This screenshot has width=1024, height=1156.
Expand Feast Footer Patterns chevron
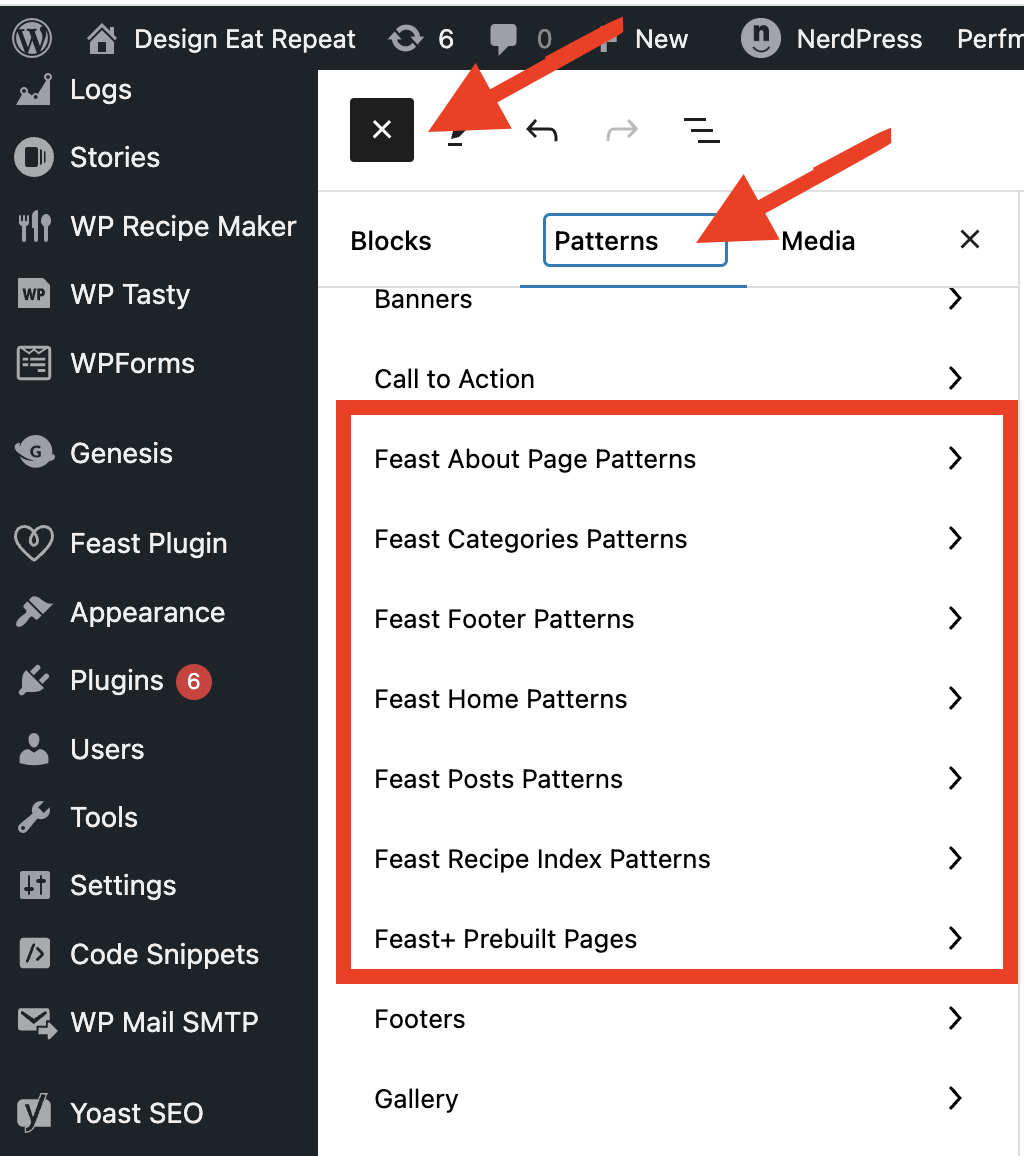point(955,619)
